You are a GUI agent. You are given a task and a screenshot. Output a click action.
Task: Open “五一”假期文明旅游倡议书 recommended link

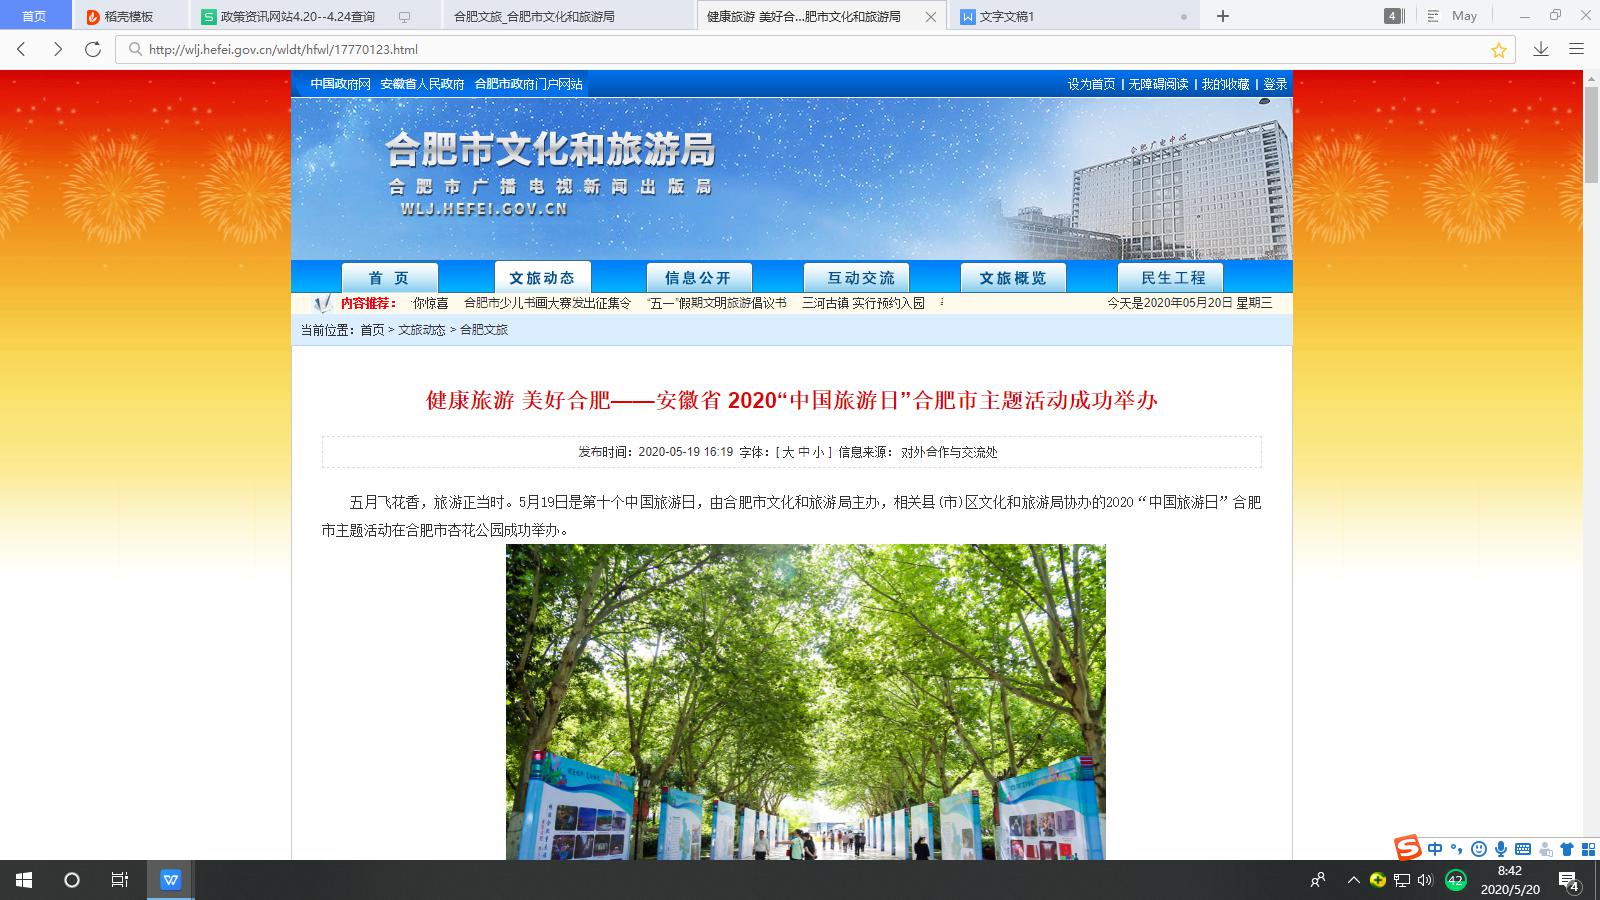(x=716, y=303)
